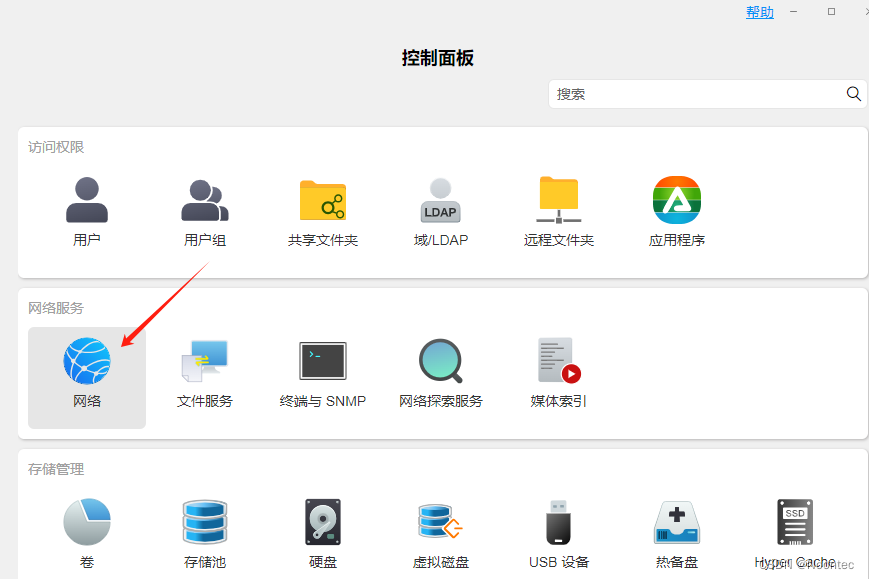The height and width of the screenshot is (579, 869).
Task: Open the USB 设备 icon
Action: pyautogui.click(x=559, y=522)
